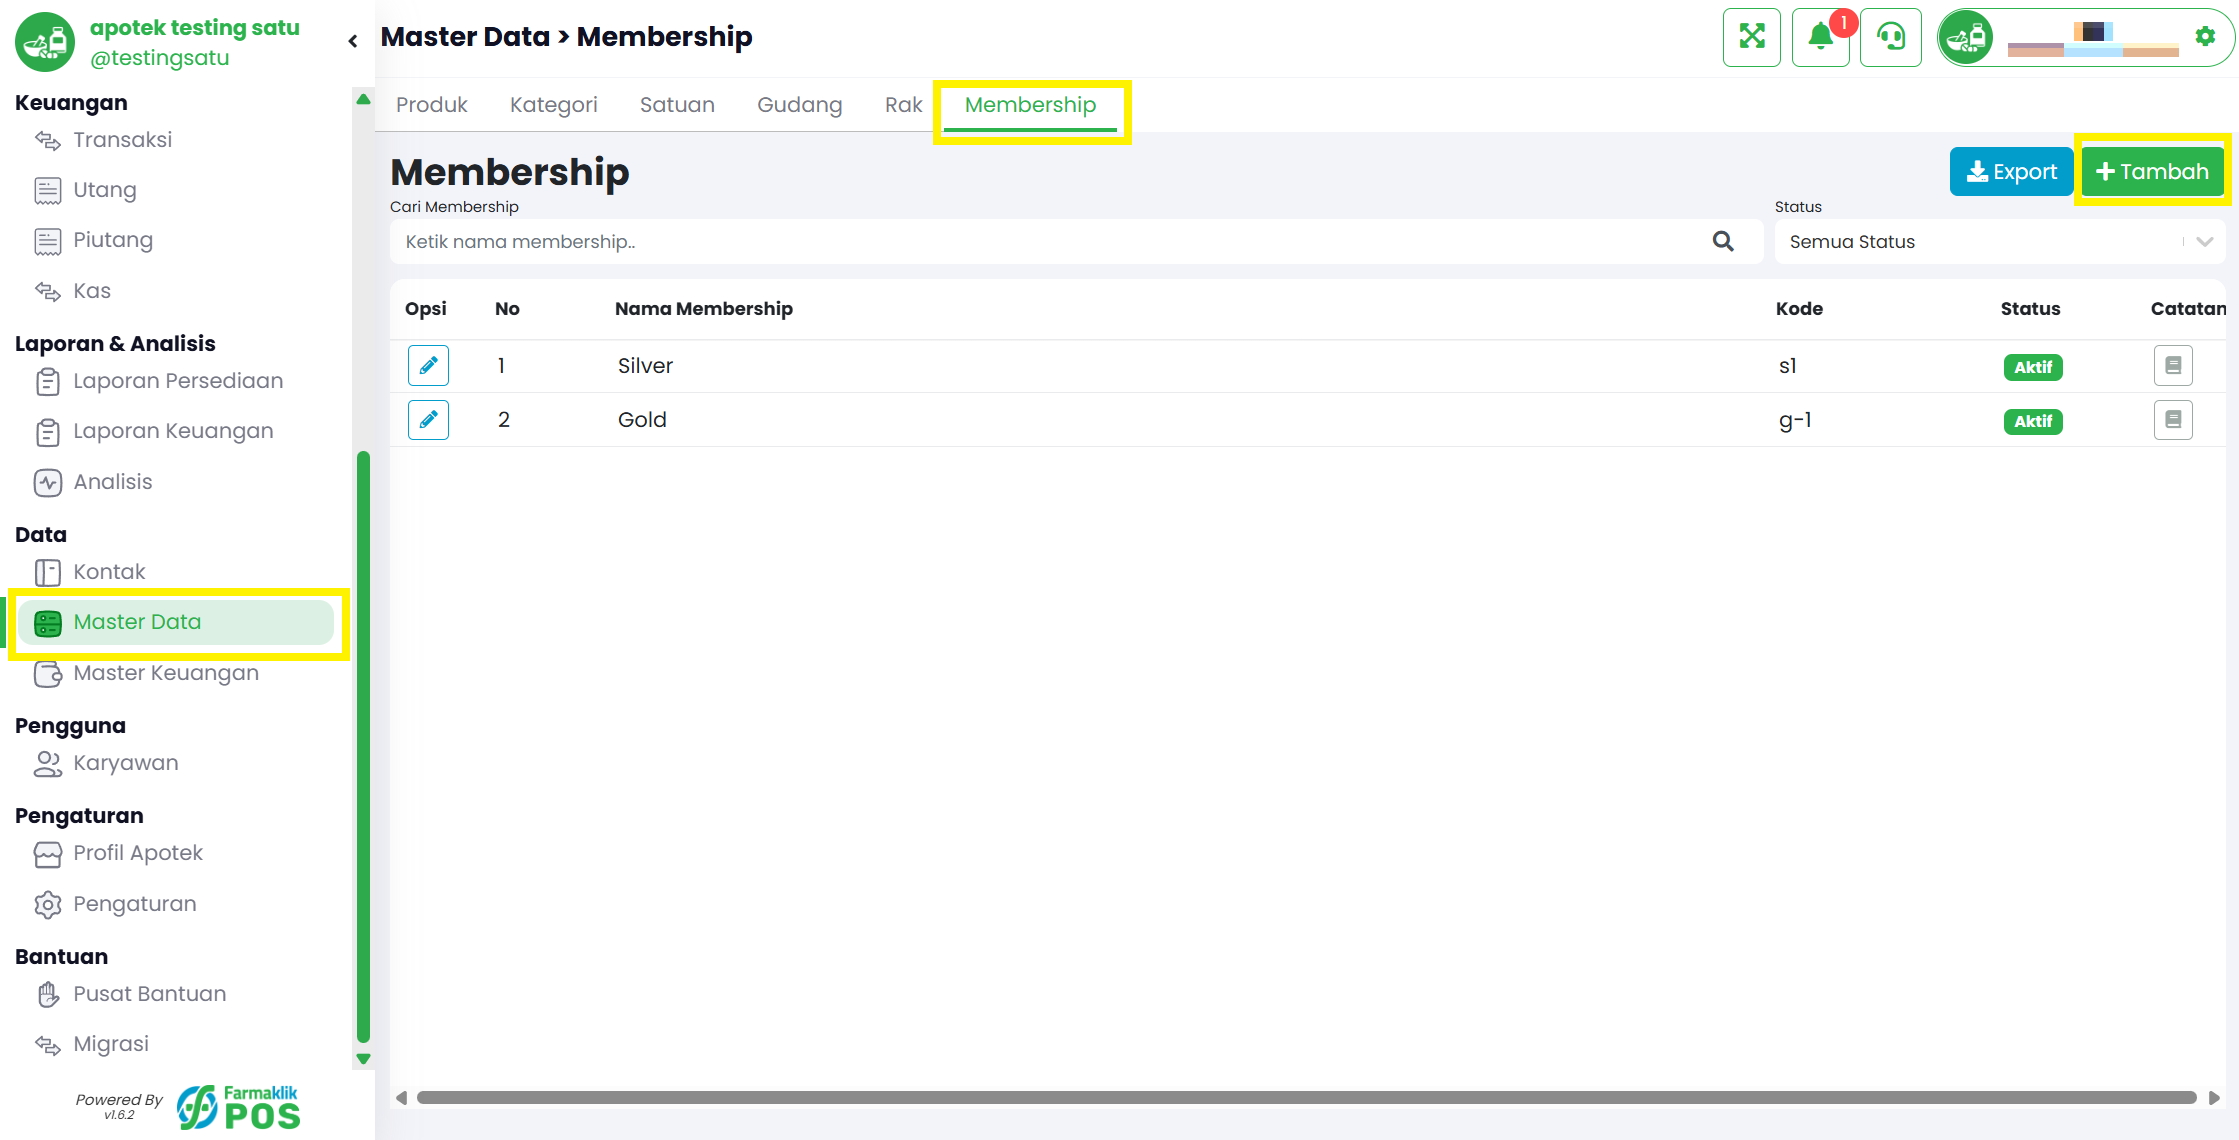This screenshot has height=1140, width=2239.
Task: Click the Master Keuangan wallet icon
Action: click(47, 674)
